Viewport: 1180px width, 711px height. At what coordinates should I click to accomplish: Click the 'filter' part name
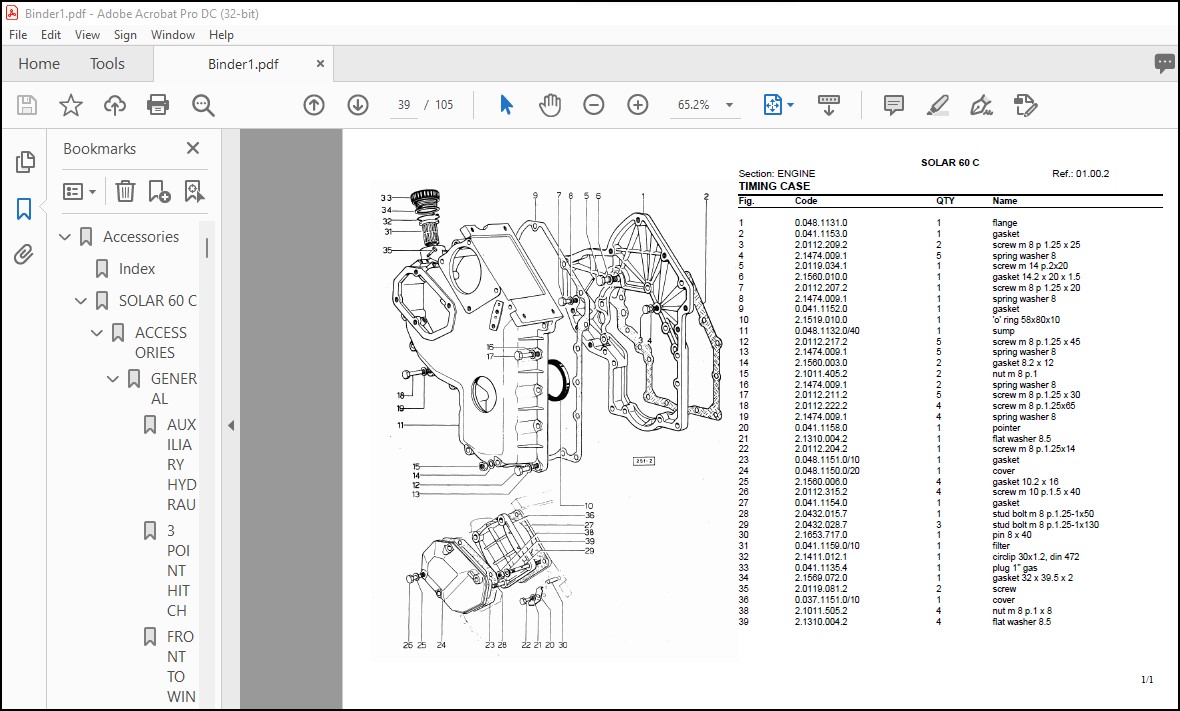click(1001, 545)
